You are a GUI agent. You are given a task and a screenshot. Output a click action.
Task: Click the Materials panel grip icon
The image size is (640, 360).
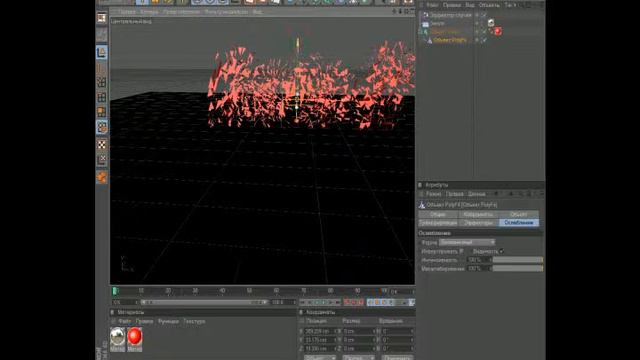tap(112, 312)
